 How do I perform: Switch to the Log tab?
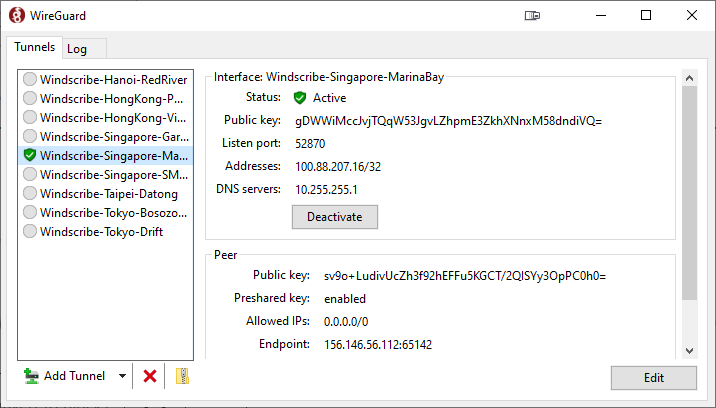pos(84,49)
